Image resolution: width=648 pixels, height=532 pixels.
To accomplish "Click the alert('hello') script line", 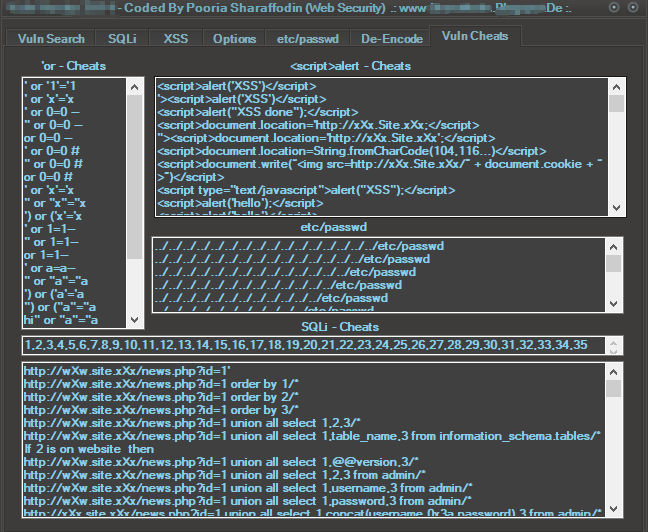I will pyautogui.click(x=240, y=203).
